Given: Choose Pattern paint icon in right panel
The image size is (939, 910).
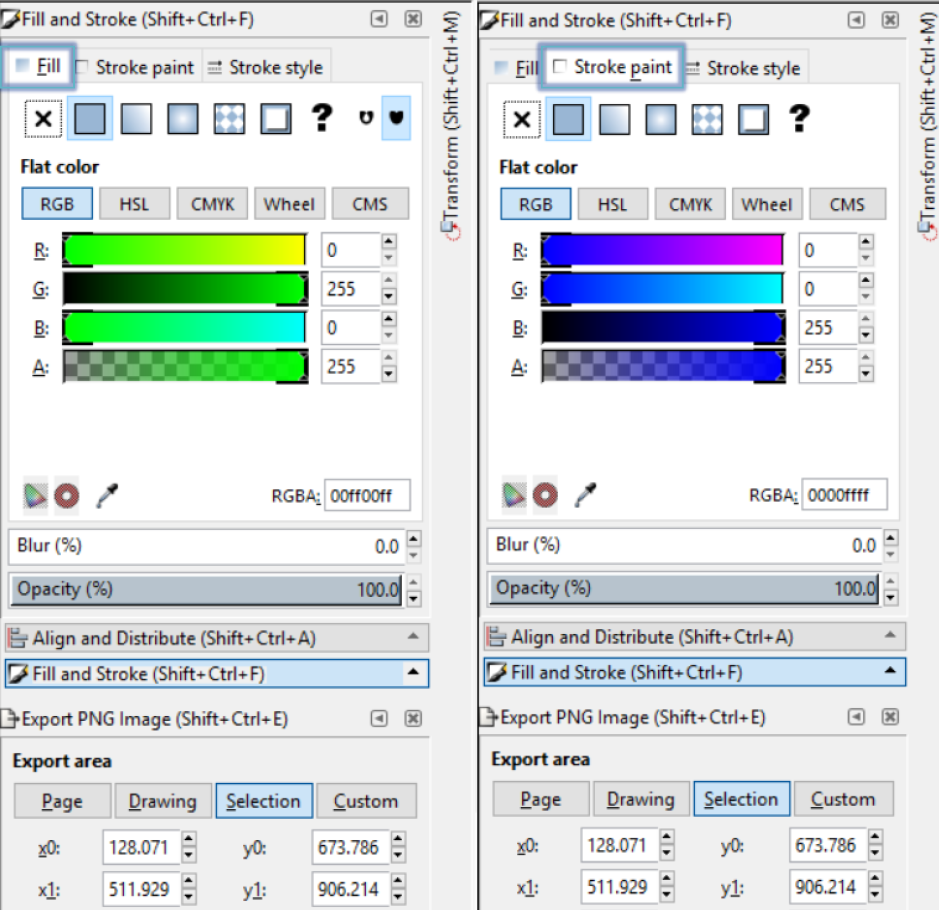Looking at the screenshot, I should pos(708,120).
